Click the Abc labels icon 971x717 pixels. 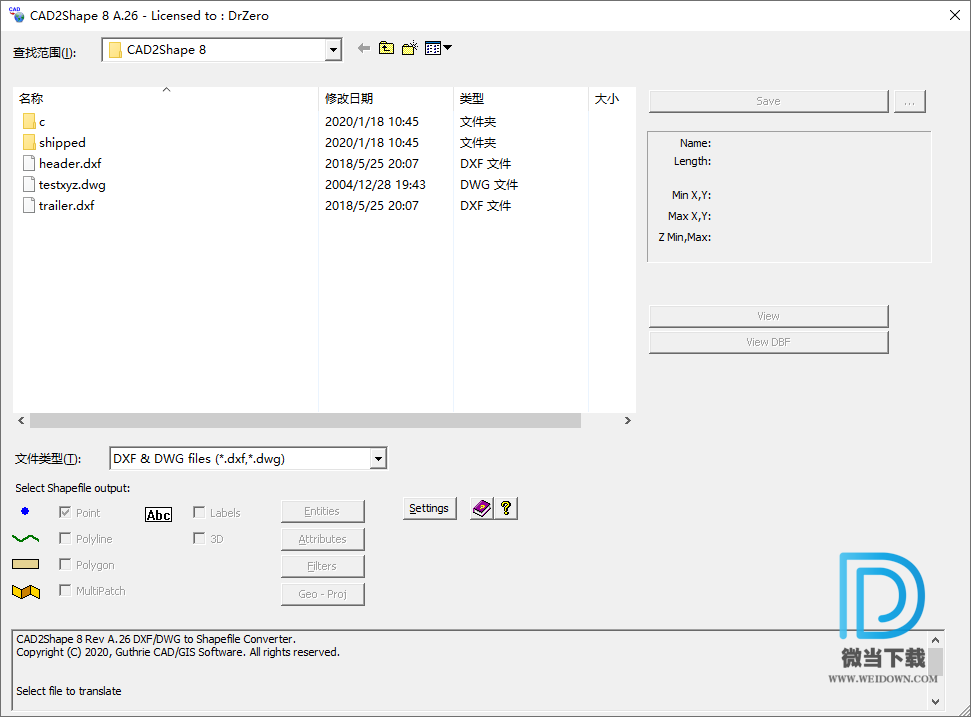click(x=159, y=515)
